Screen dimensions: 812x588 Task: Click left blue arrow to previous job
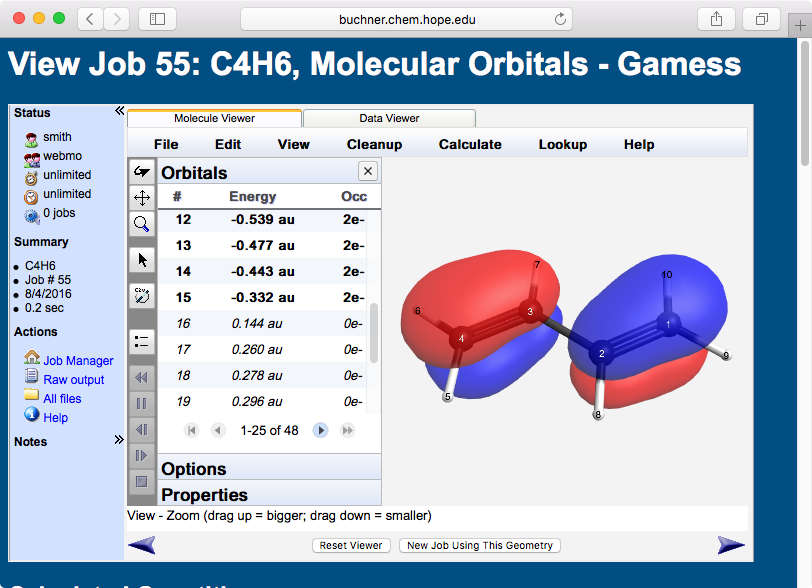coord(142,545)
